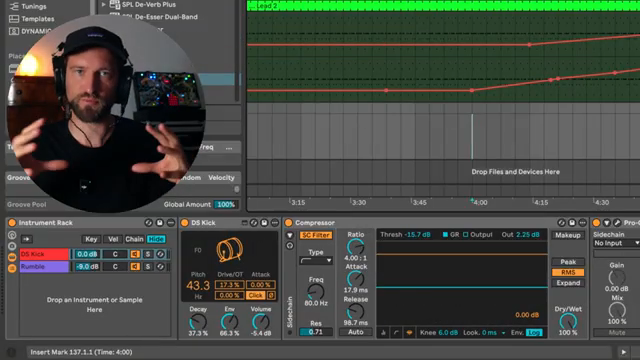640x360 pixels.
Task: Solo the DS Kick chain
Action: 148,254
